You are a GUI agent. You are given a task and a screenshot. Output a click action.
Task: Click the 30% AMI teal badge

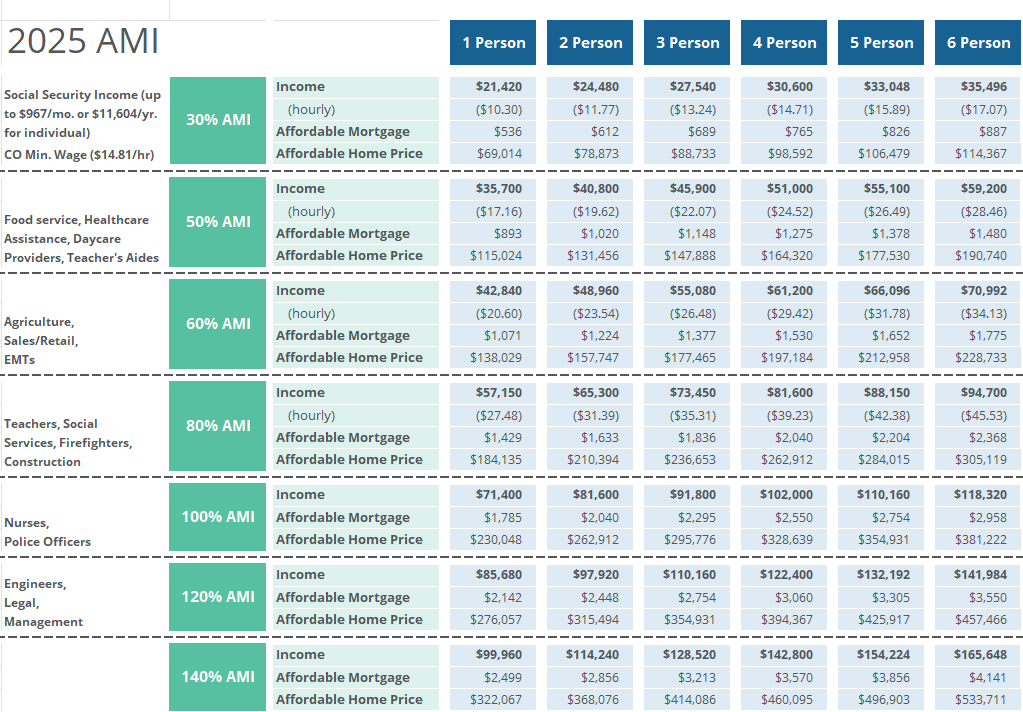[x=216, y=119]
